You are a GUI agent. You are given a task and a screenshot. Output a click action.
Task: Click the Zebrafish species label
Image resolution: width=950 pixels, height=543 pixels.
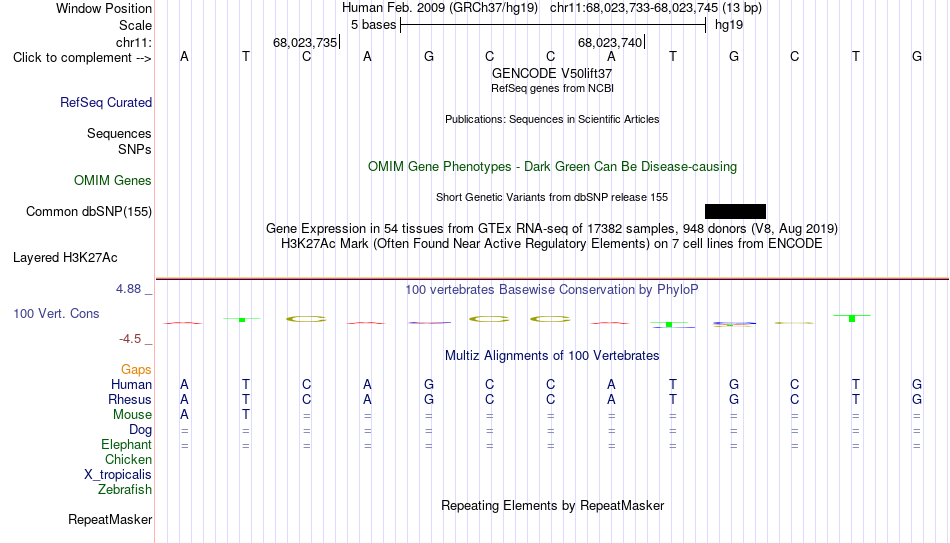[x=125, y=490]
